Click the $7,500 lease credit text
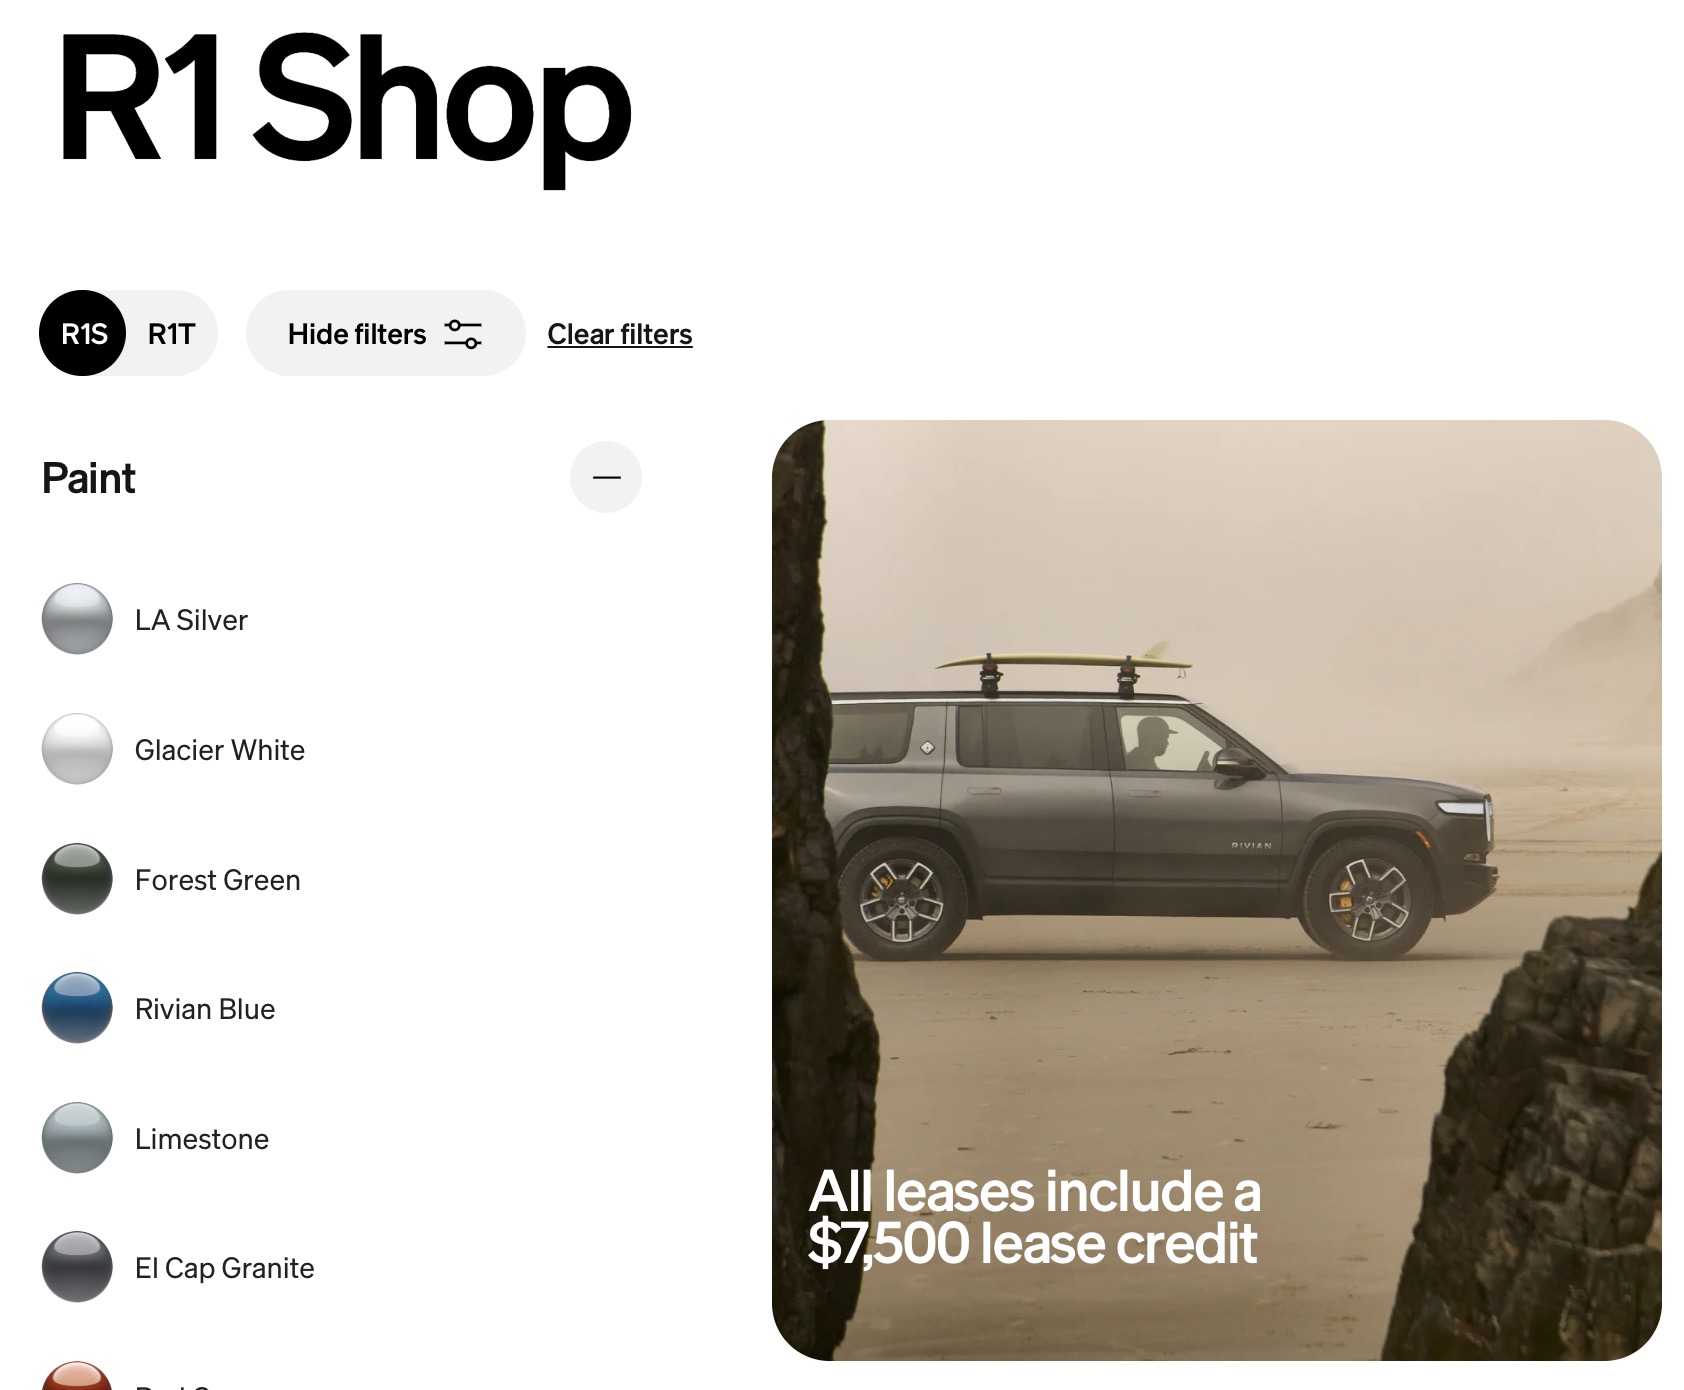Screen dimensions: 1684x1390 point(1033,1244)
